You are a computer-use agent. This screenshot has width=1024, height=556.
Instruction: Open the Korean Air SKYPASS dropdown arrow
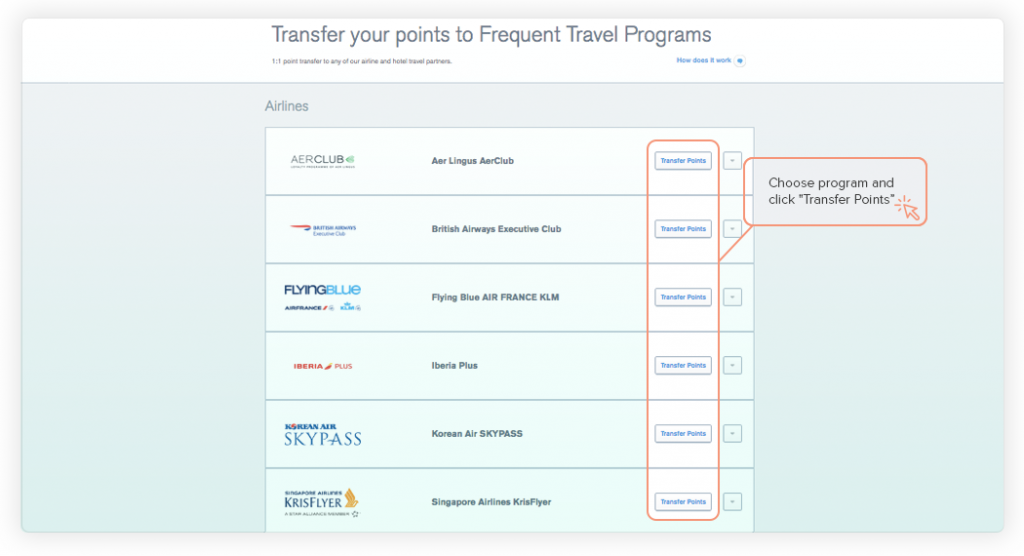(732, 434)
